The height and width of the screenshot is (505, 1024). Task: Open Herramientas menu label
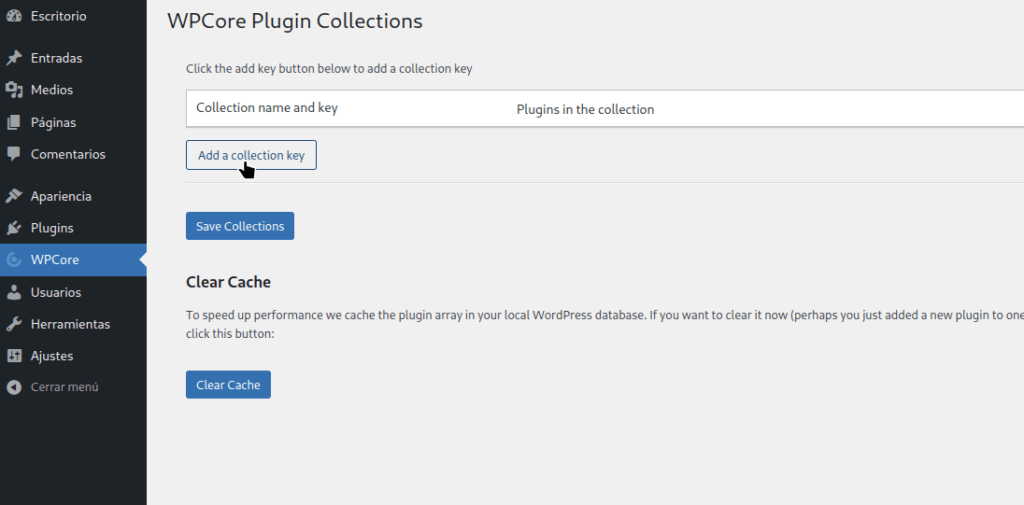pos(70,324)
